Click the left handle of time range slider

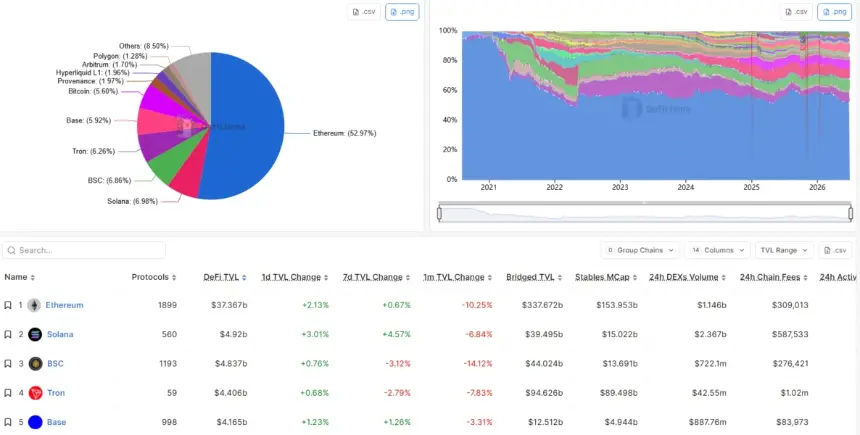(x=439, y=213)
